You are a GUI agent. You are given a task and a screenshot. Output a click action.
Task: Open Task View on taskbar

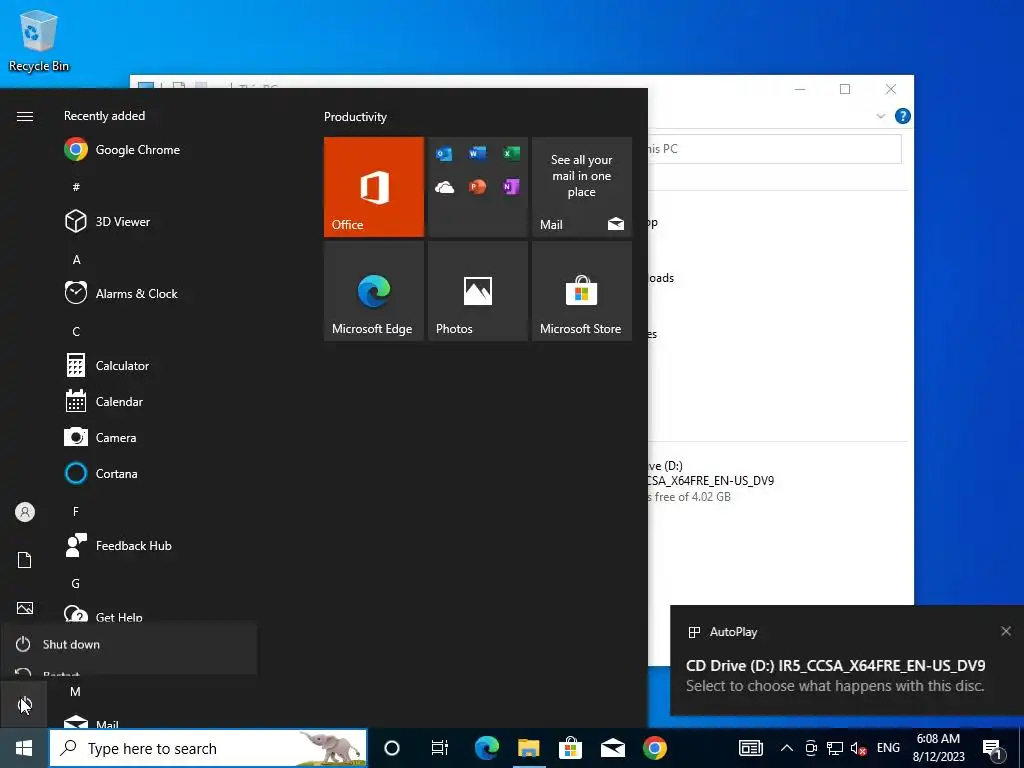coord(440,748)
